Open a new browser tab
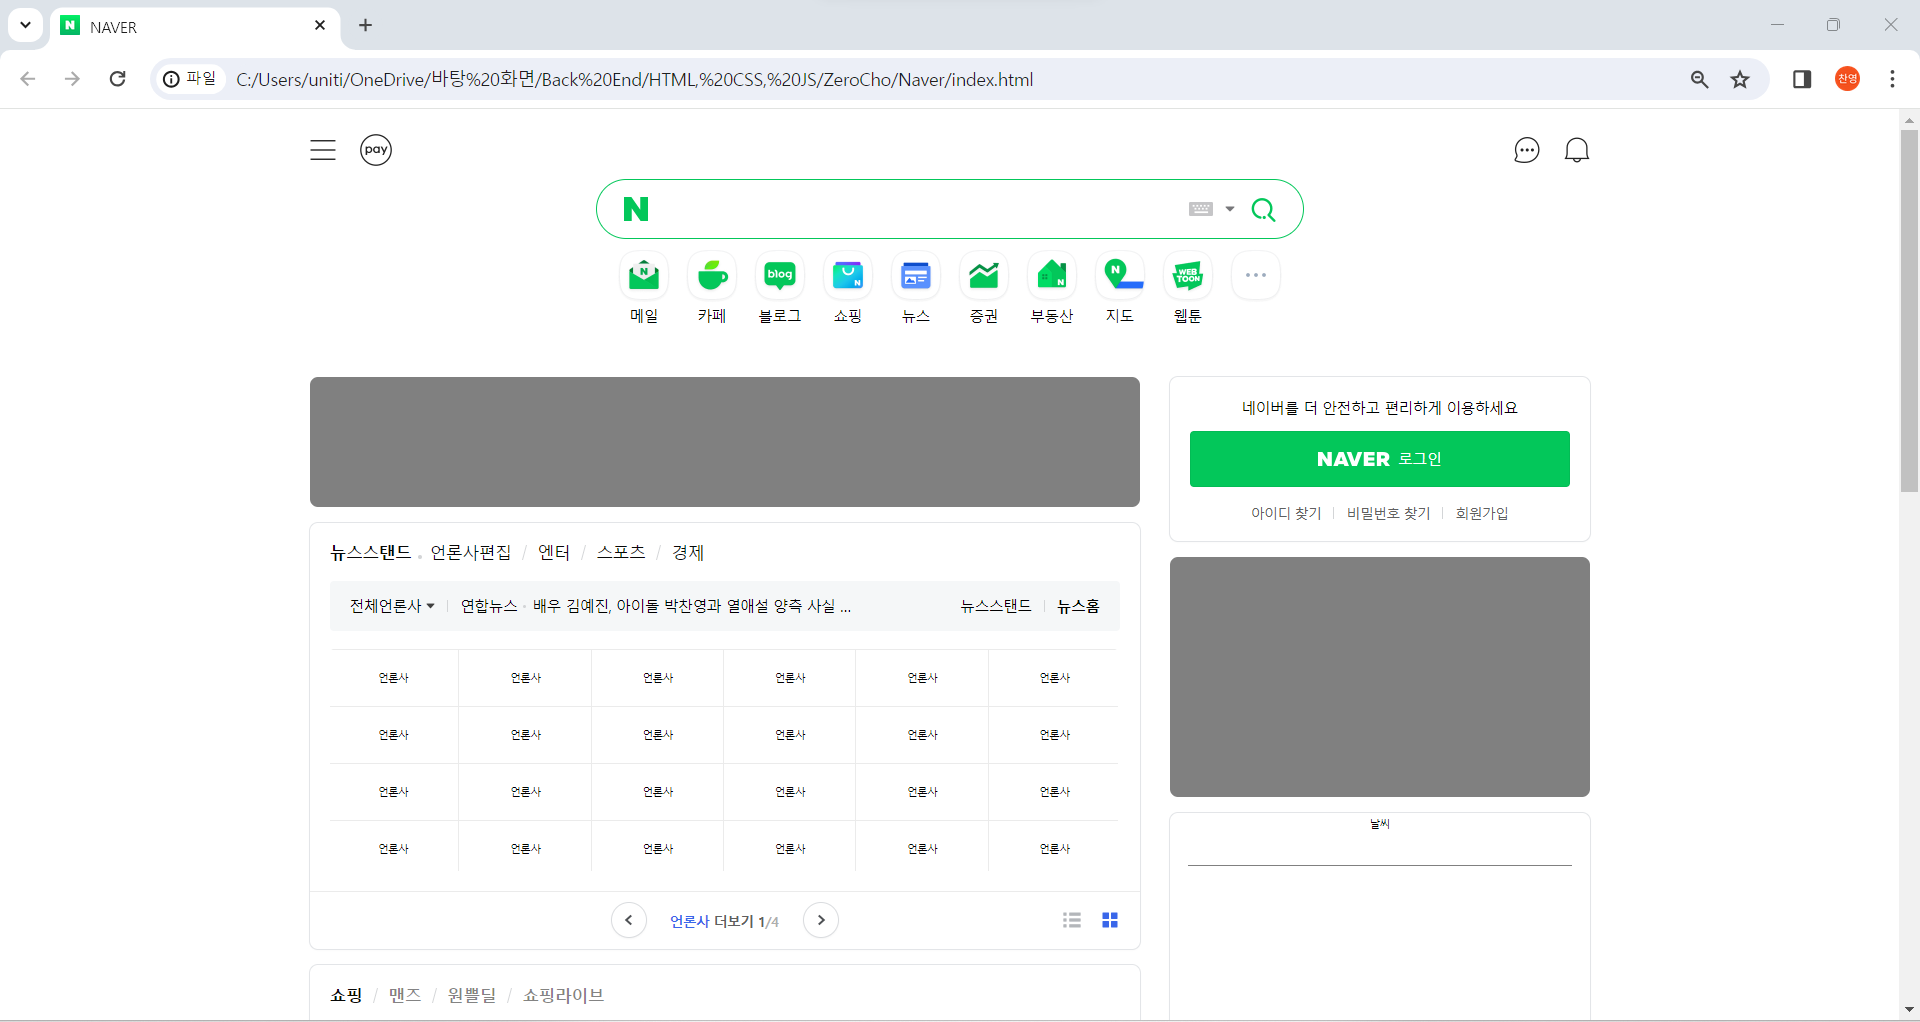The width and height of the screenshot is (1920, 1022). [366, 25]
